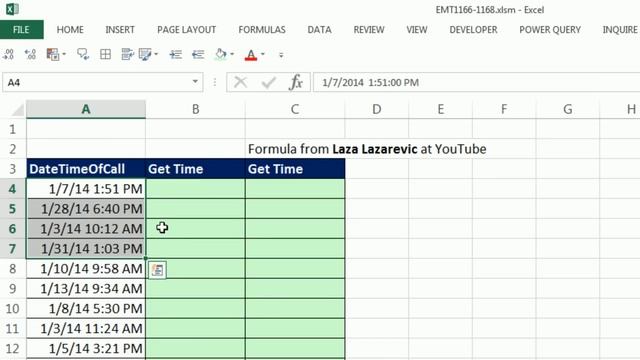Select the DATA ribbon tab

[x=320, y=30]
